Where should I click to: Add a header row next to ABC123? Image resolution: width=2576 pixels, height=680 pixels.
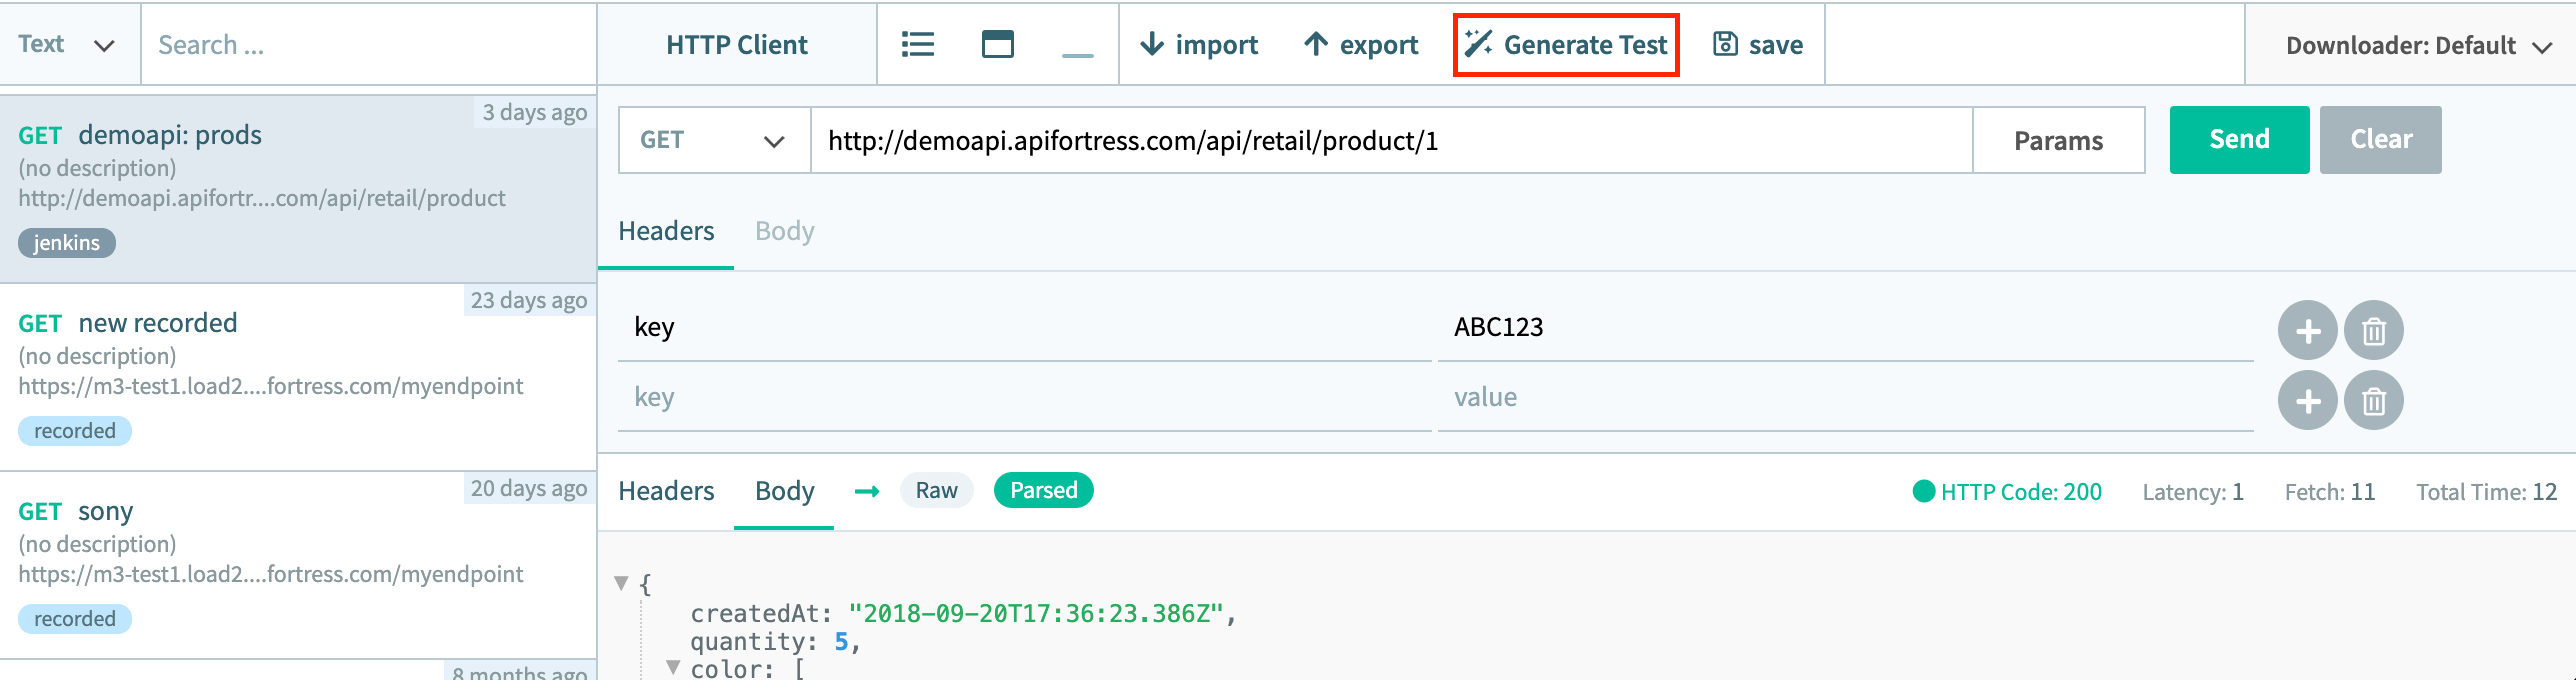pos(2307,330)
